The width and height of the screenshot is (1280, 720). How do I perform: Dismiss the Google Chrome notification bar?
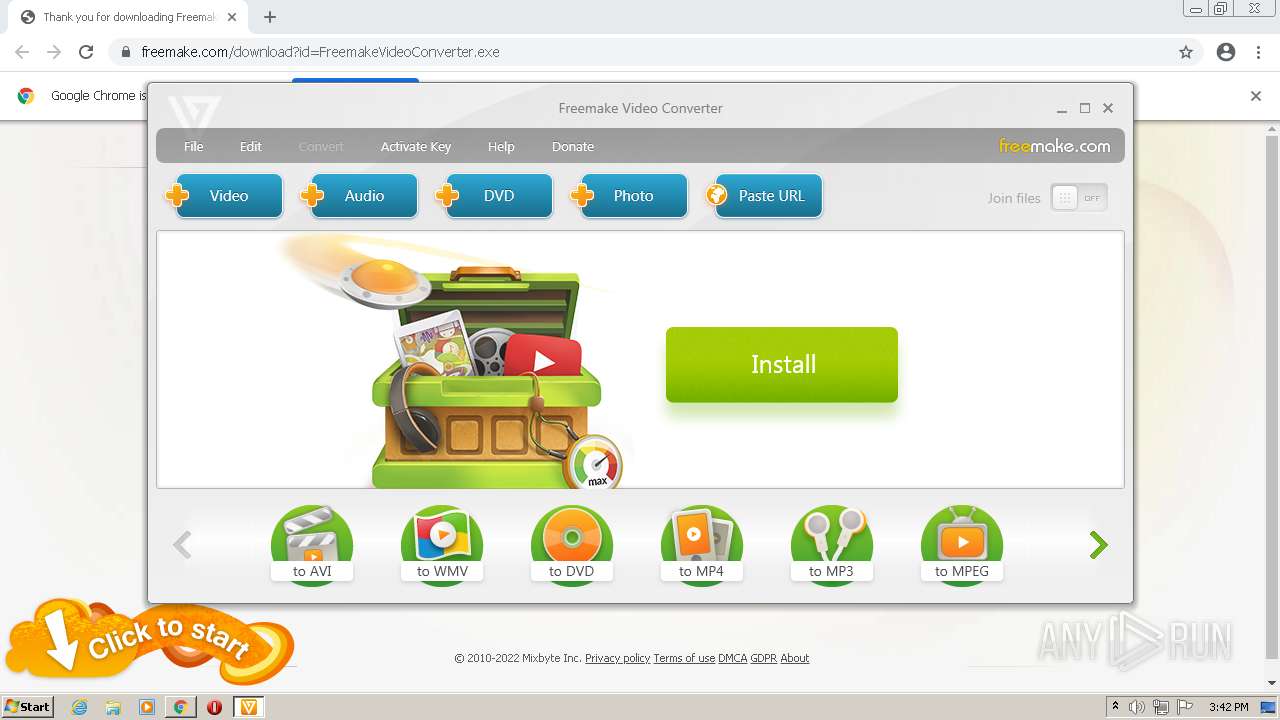click(x=1256, y=96)
